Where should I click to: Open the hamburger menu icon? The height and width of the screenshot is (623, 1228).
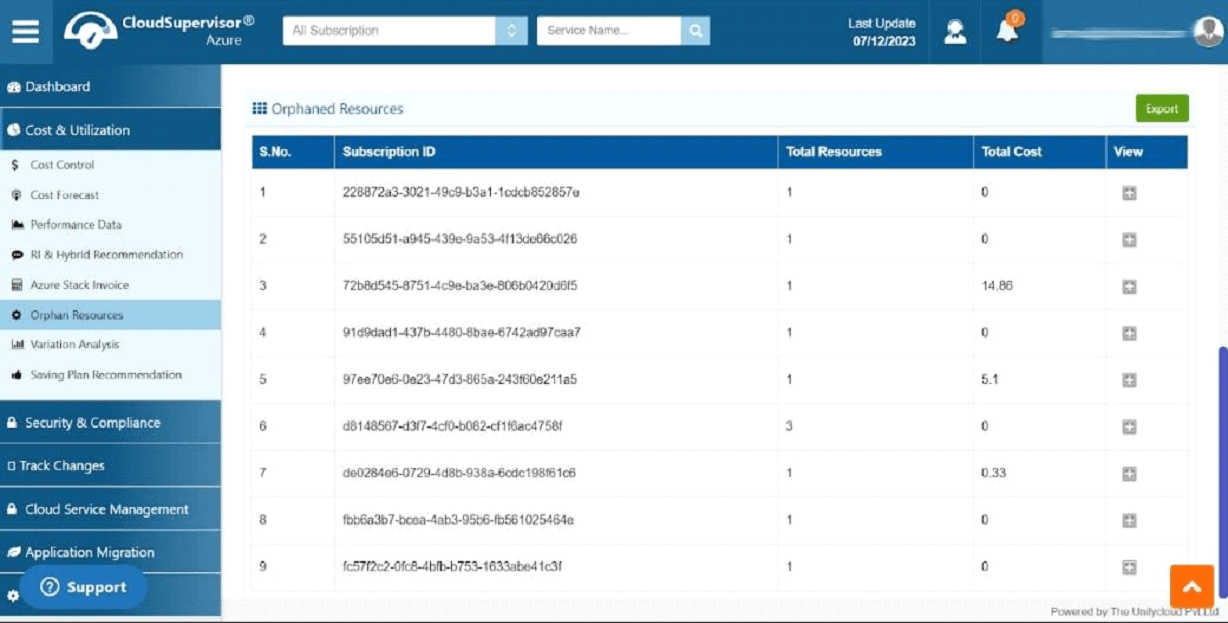point(26,31)
